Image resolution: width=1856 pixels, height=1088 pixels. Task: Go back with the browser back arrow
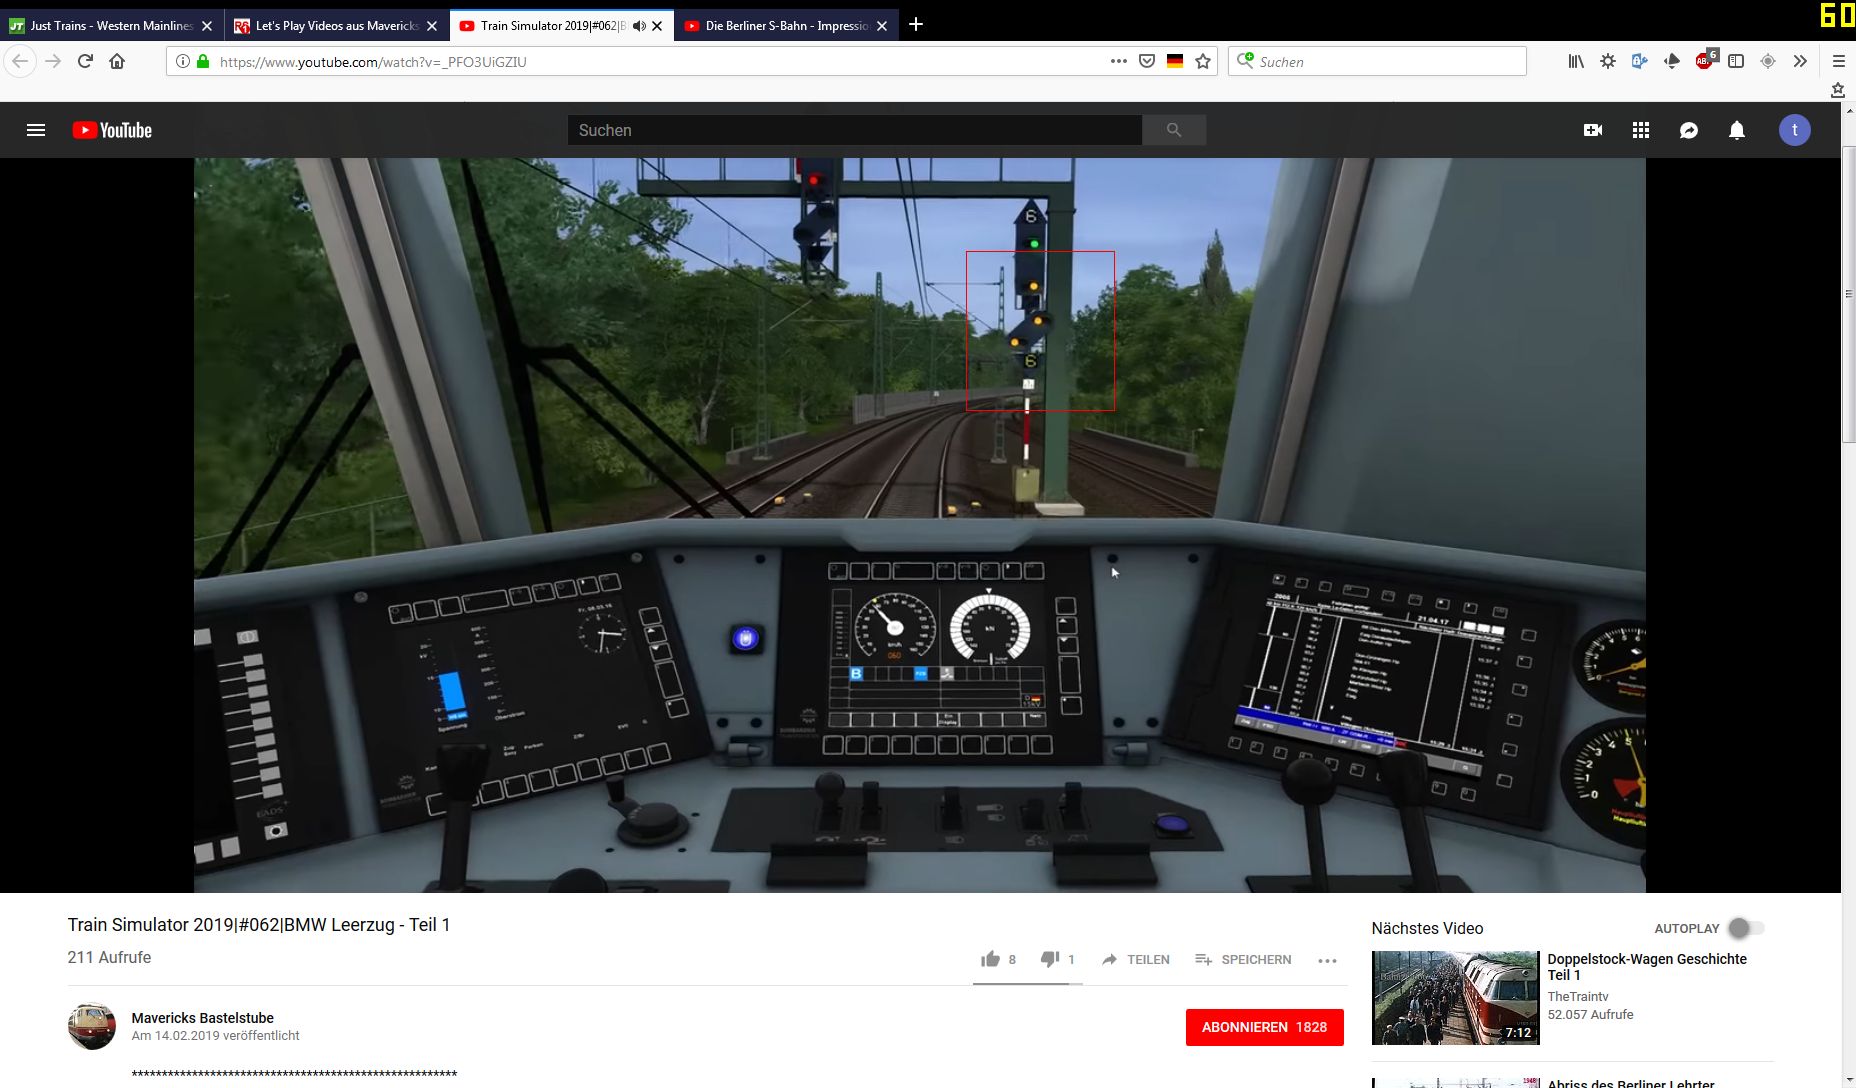point(20,61)
